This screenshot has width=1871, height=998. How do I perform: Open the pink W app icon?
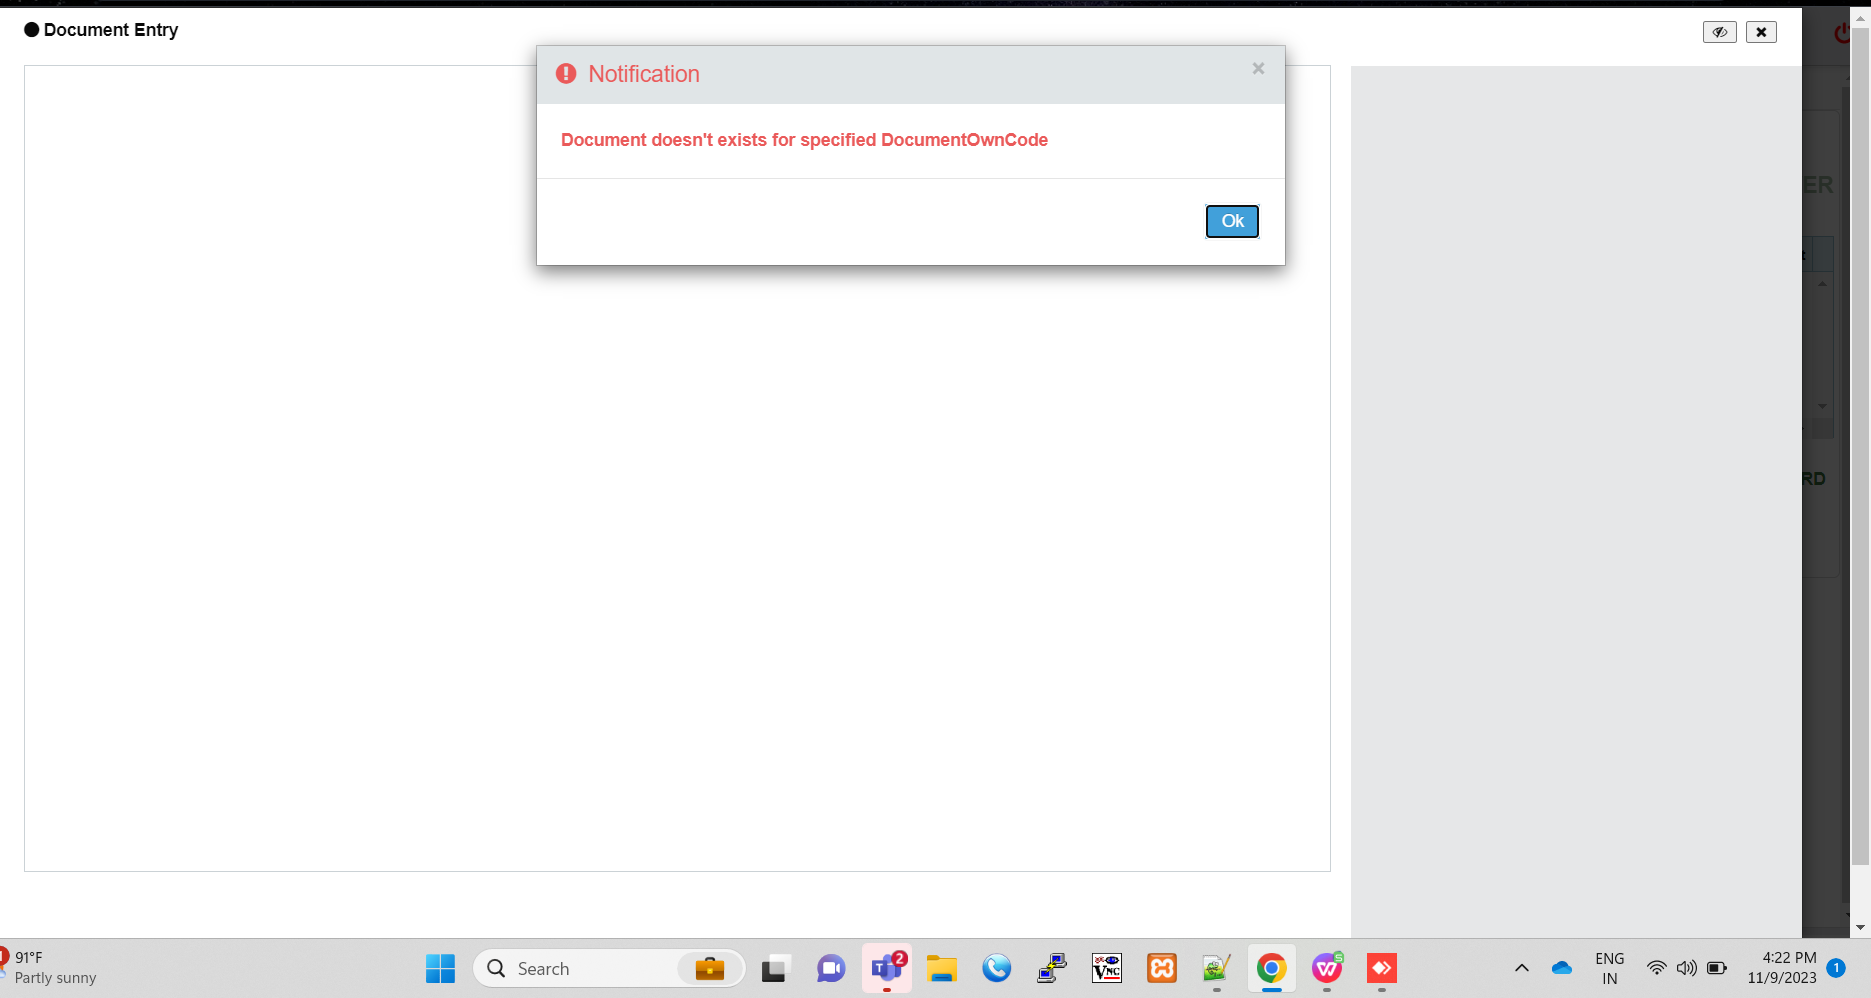pyautogui.click(x=1327, y=968)
